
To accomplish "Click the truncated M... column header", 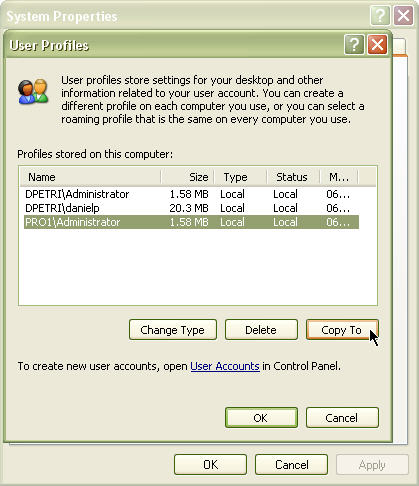I will point(339,177).
